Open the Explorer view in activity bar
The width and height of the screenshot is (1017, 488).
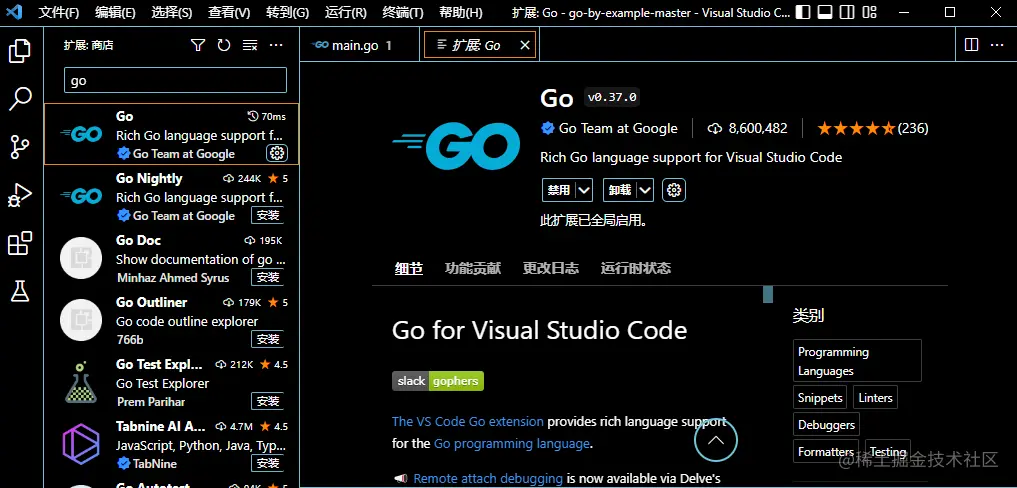20,51
